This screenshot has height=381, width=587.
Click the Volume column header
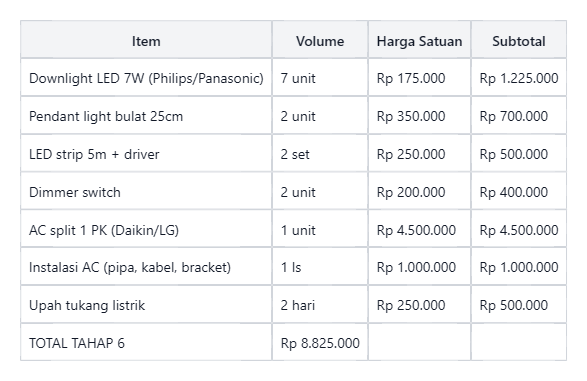click(x=320, y=40)
